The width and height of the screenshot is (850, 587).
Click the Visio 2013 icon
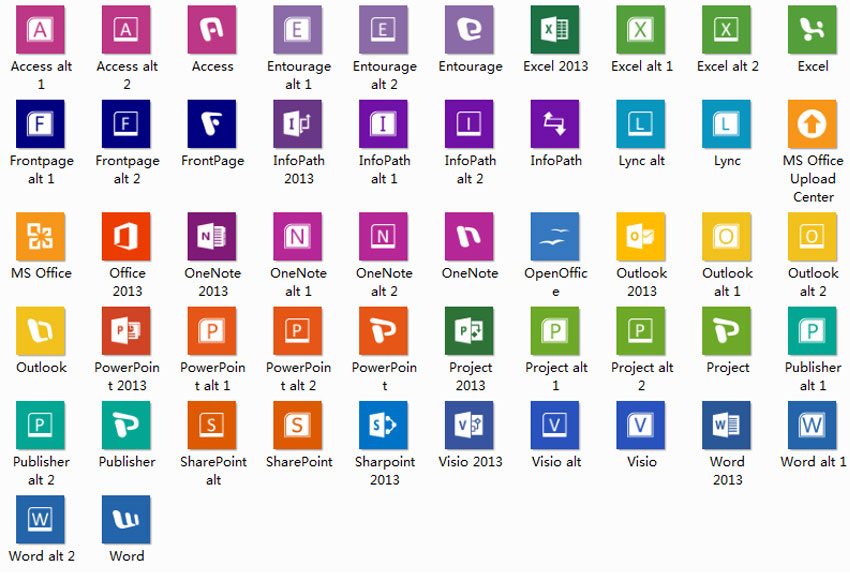pyautogui.click(x=469, y=425)
